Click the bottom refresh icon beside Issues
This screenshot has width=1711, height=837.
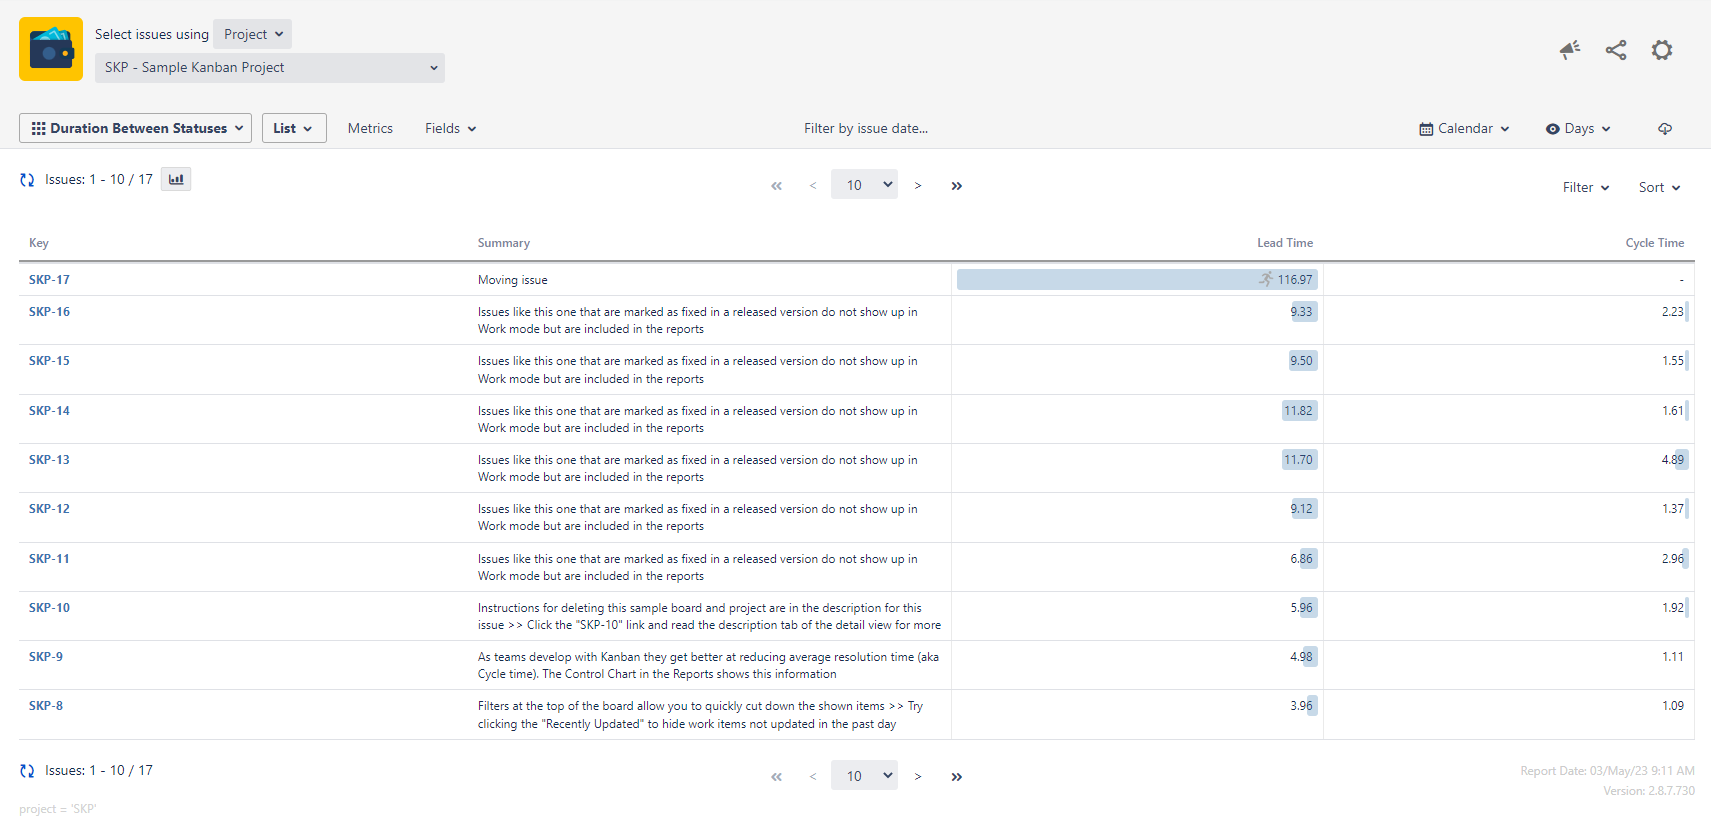[x=27, y=771]
